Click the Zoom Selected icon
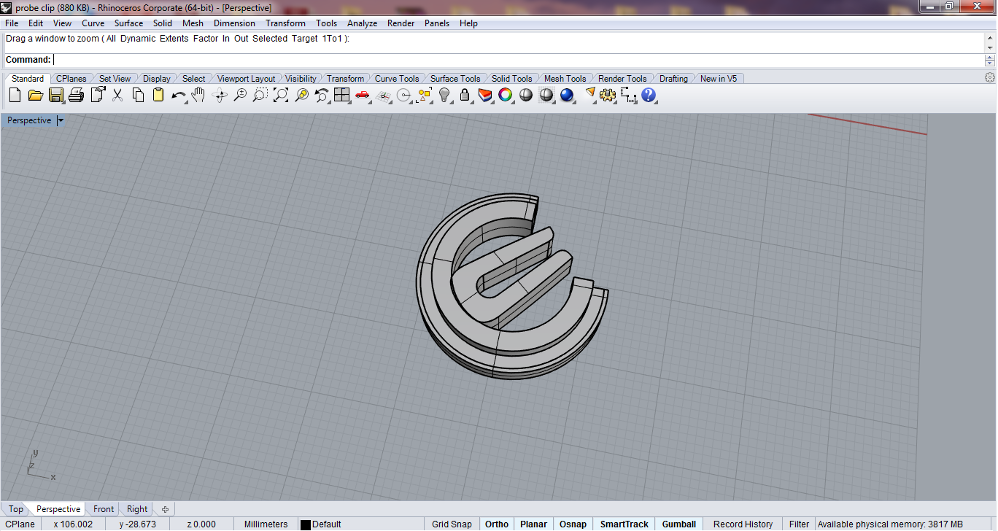The height and width of the screenshot is (531, 998). pos(302,96)
